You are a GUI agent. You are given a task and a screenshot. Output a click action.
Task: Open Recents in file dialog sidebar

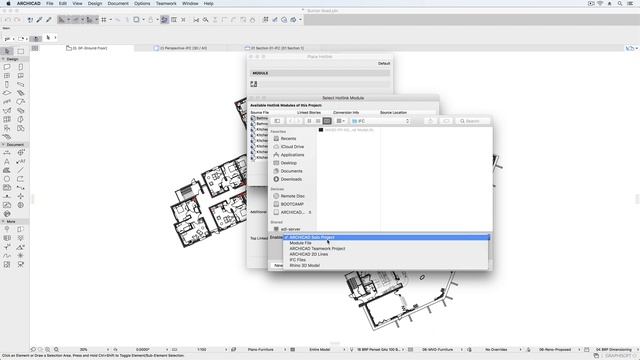tap(288, 139)
